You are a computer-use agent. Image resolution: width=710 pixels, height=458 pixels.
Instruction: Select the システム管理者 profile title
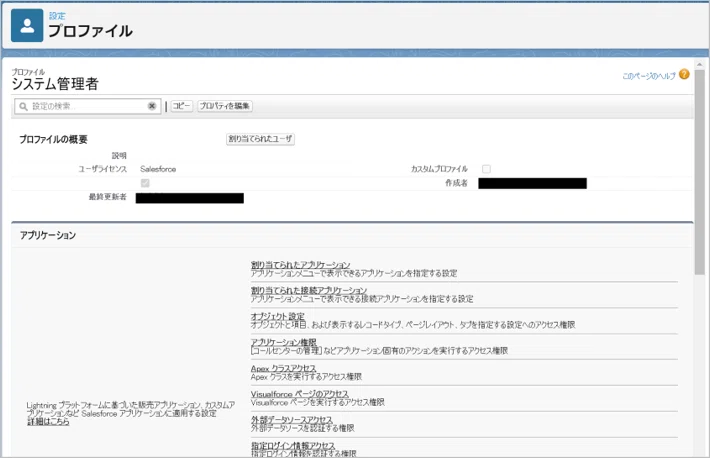click(x=55, y=84)
